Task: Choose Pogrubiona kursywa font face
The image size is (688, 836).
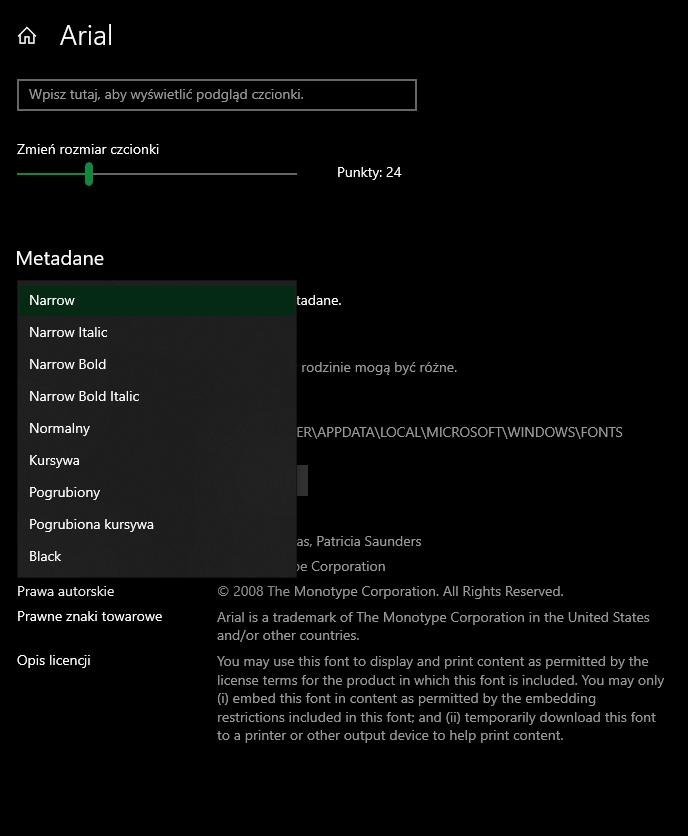Action: 91,524
